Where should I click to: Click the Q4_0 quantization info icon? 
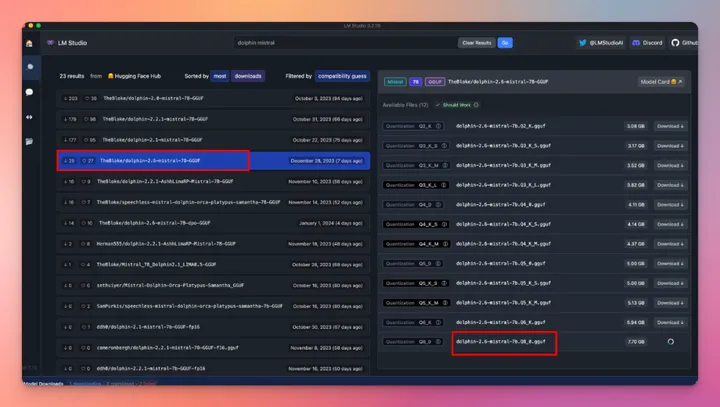438,205
